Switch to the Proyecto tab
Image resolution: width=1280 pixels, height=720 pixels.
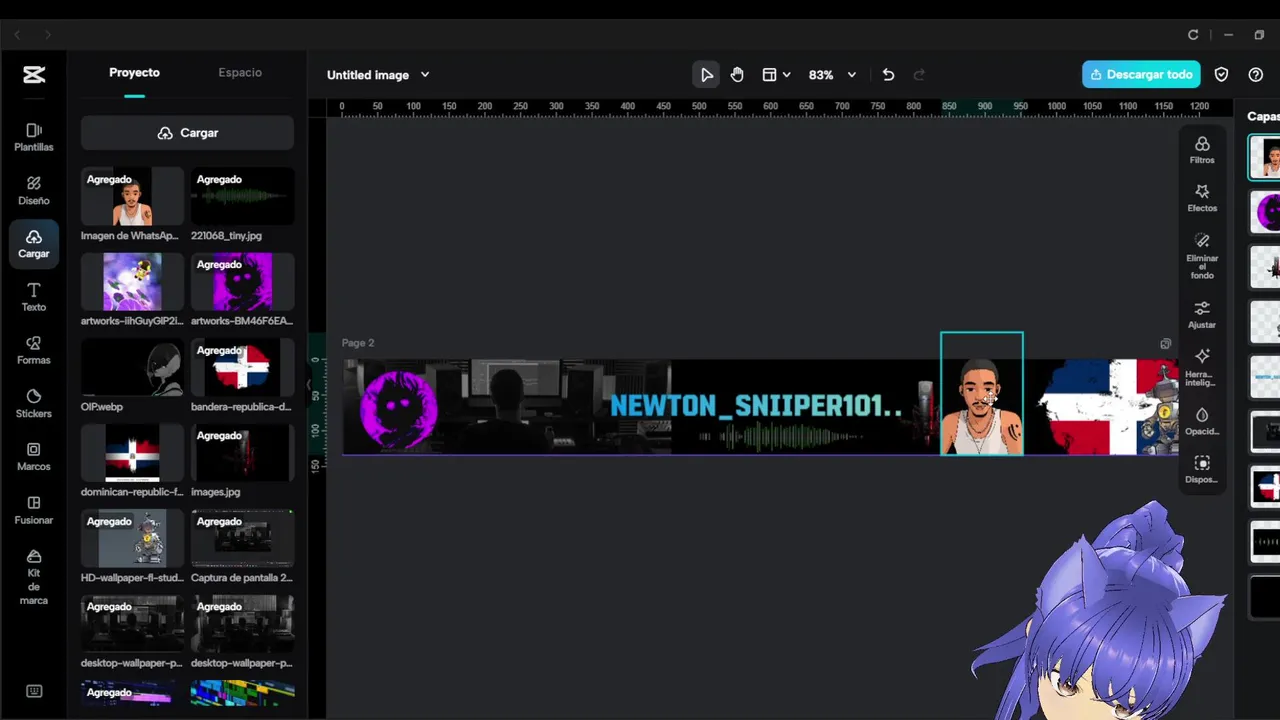[x=134, y=73]
